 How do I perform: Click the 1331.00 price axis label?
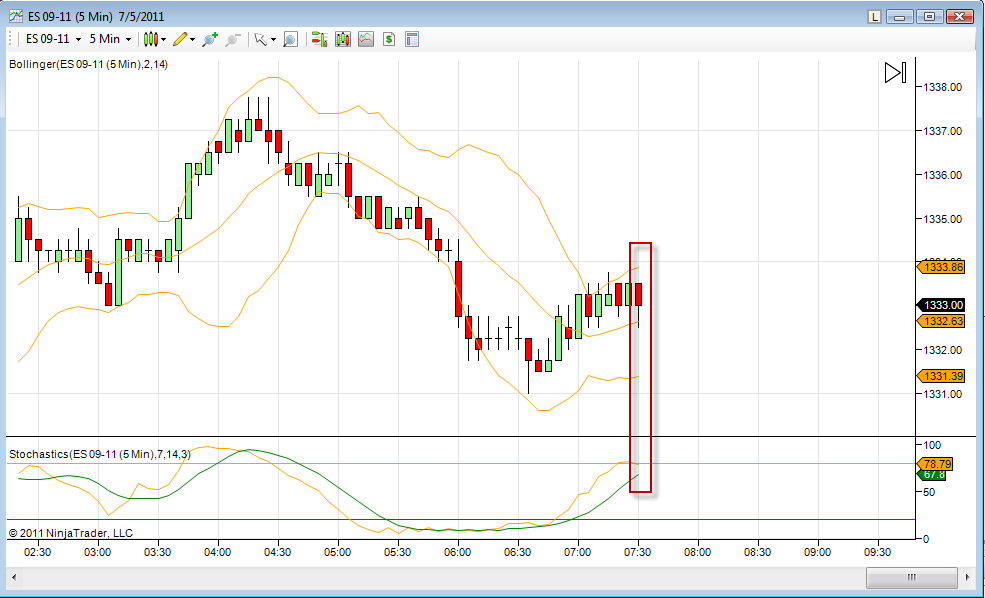[x=942, y=394]
